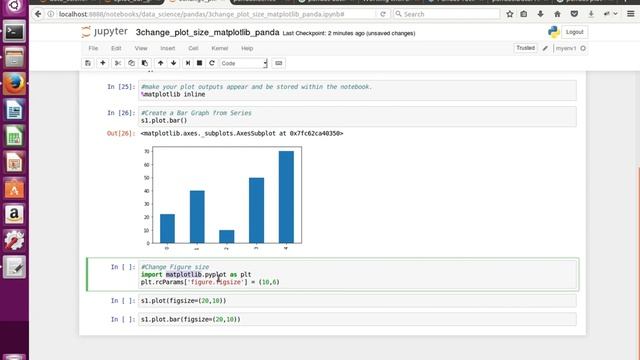Image resolution: width=640 pixels, height=360 pixels.
Task: Click the Logout button
Action: (x=575, y=32)
